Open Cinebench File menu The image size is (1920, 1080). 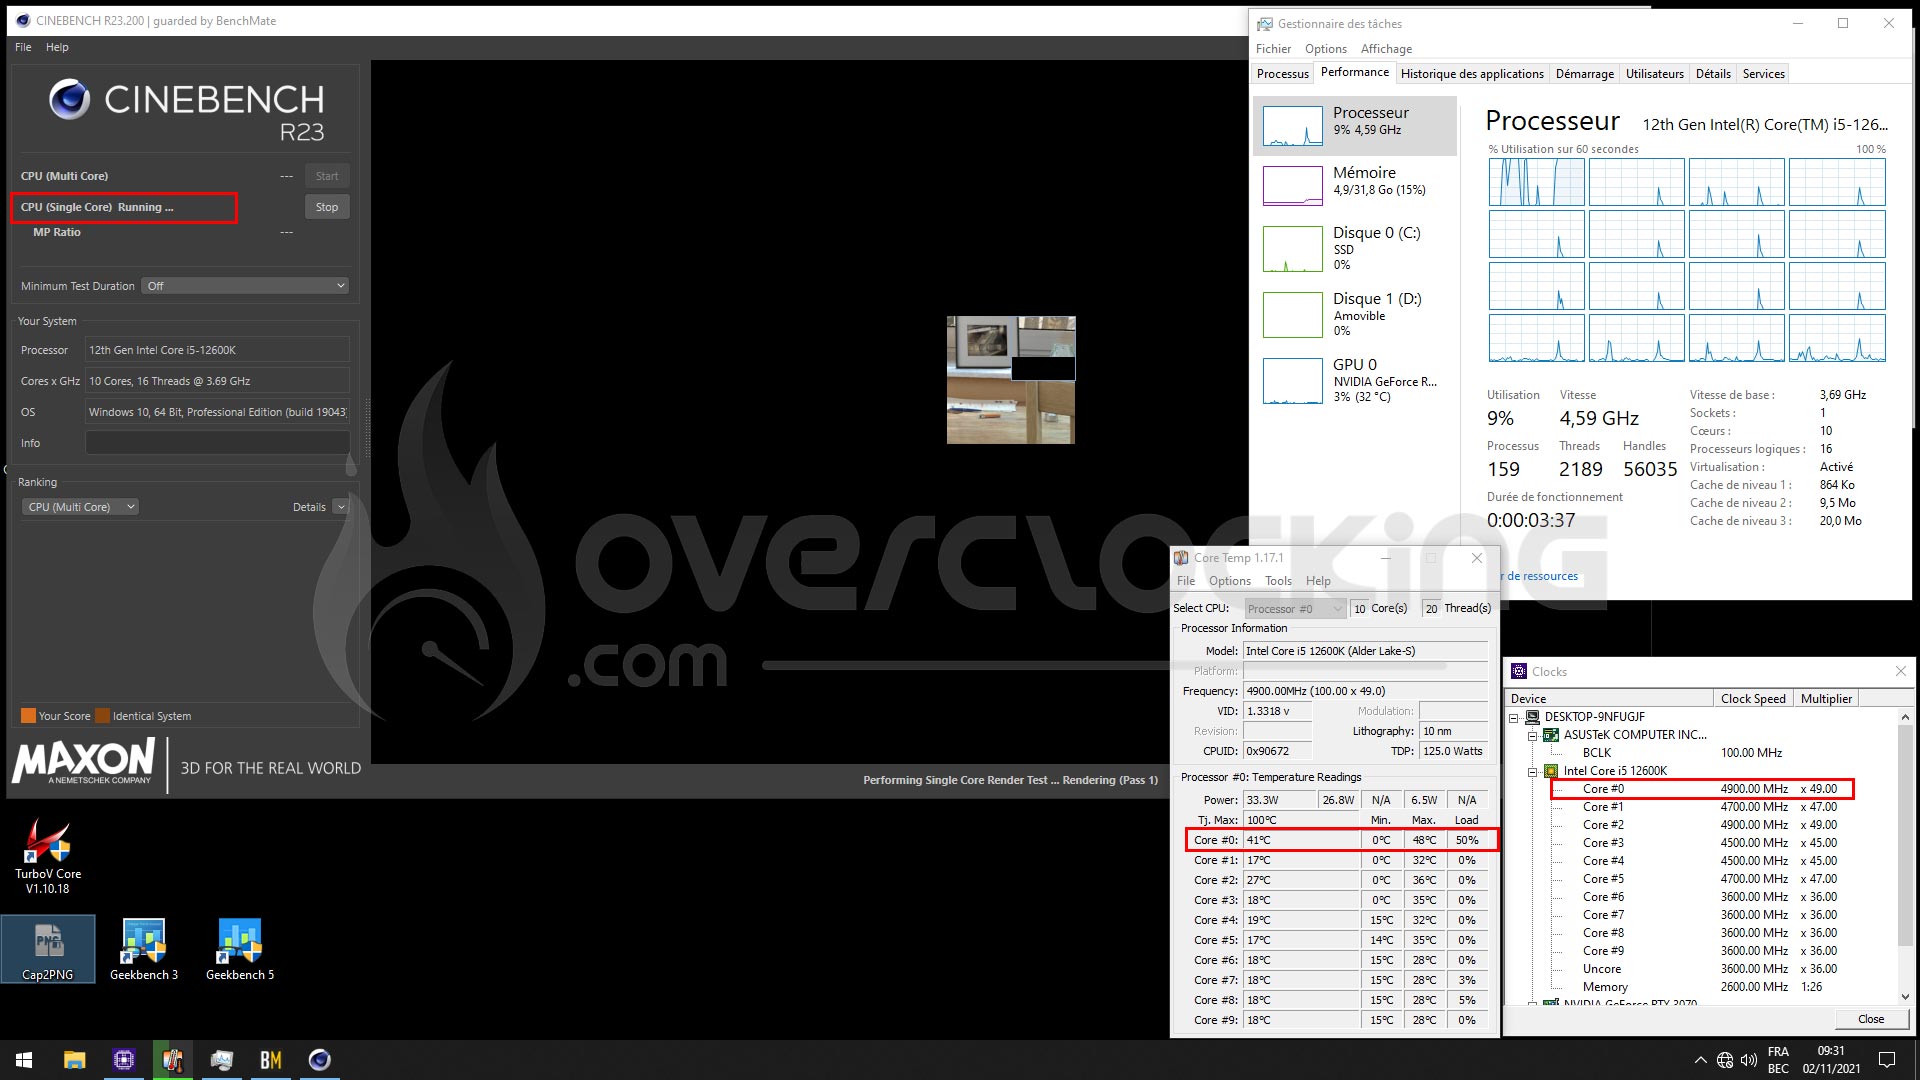[23, 47]
